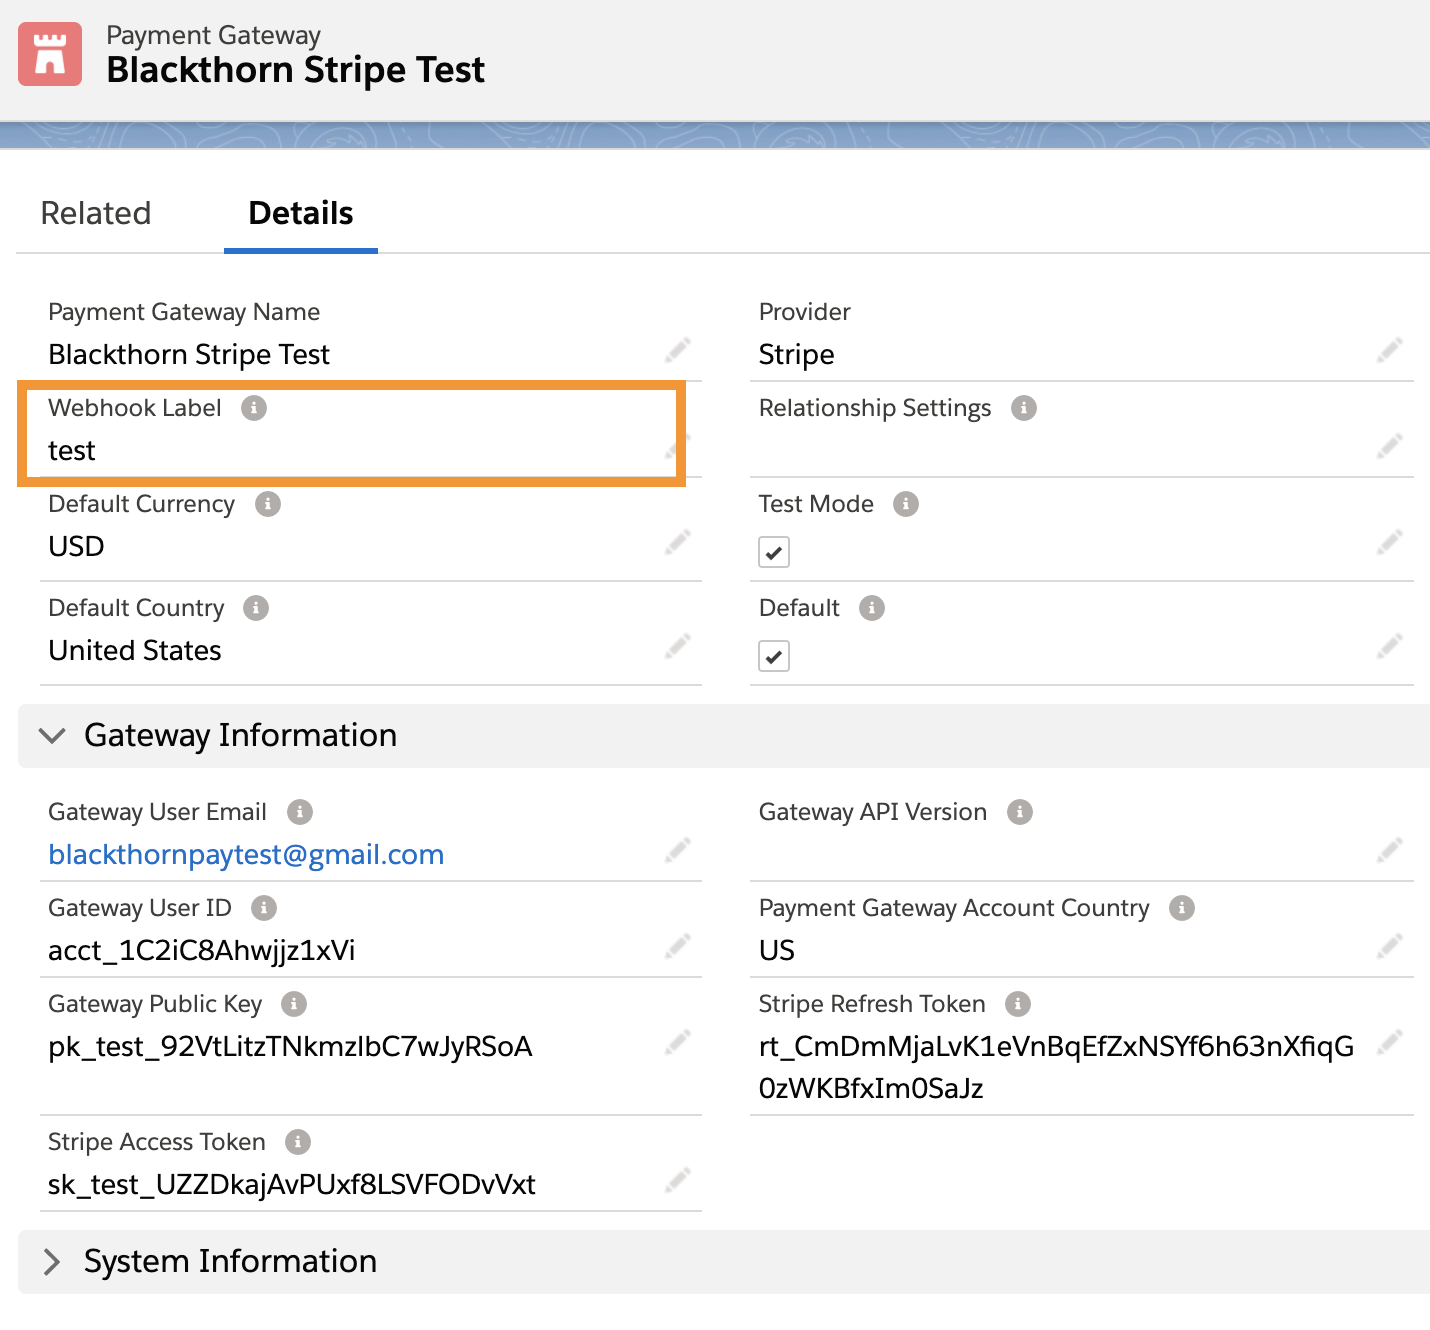Show Relationship Settings info icon
This screenshot has height=1330, width=1430.
tap(1024, 408)
